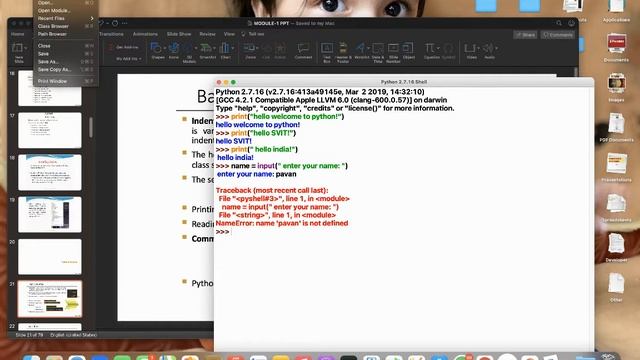The image size is (640, 360).
Task: Switch to the Slide Show ribbon tab
Action: click(179, 34)
